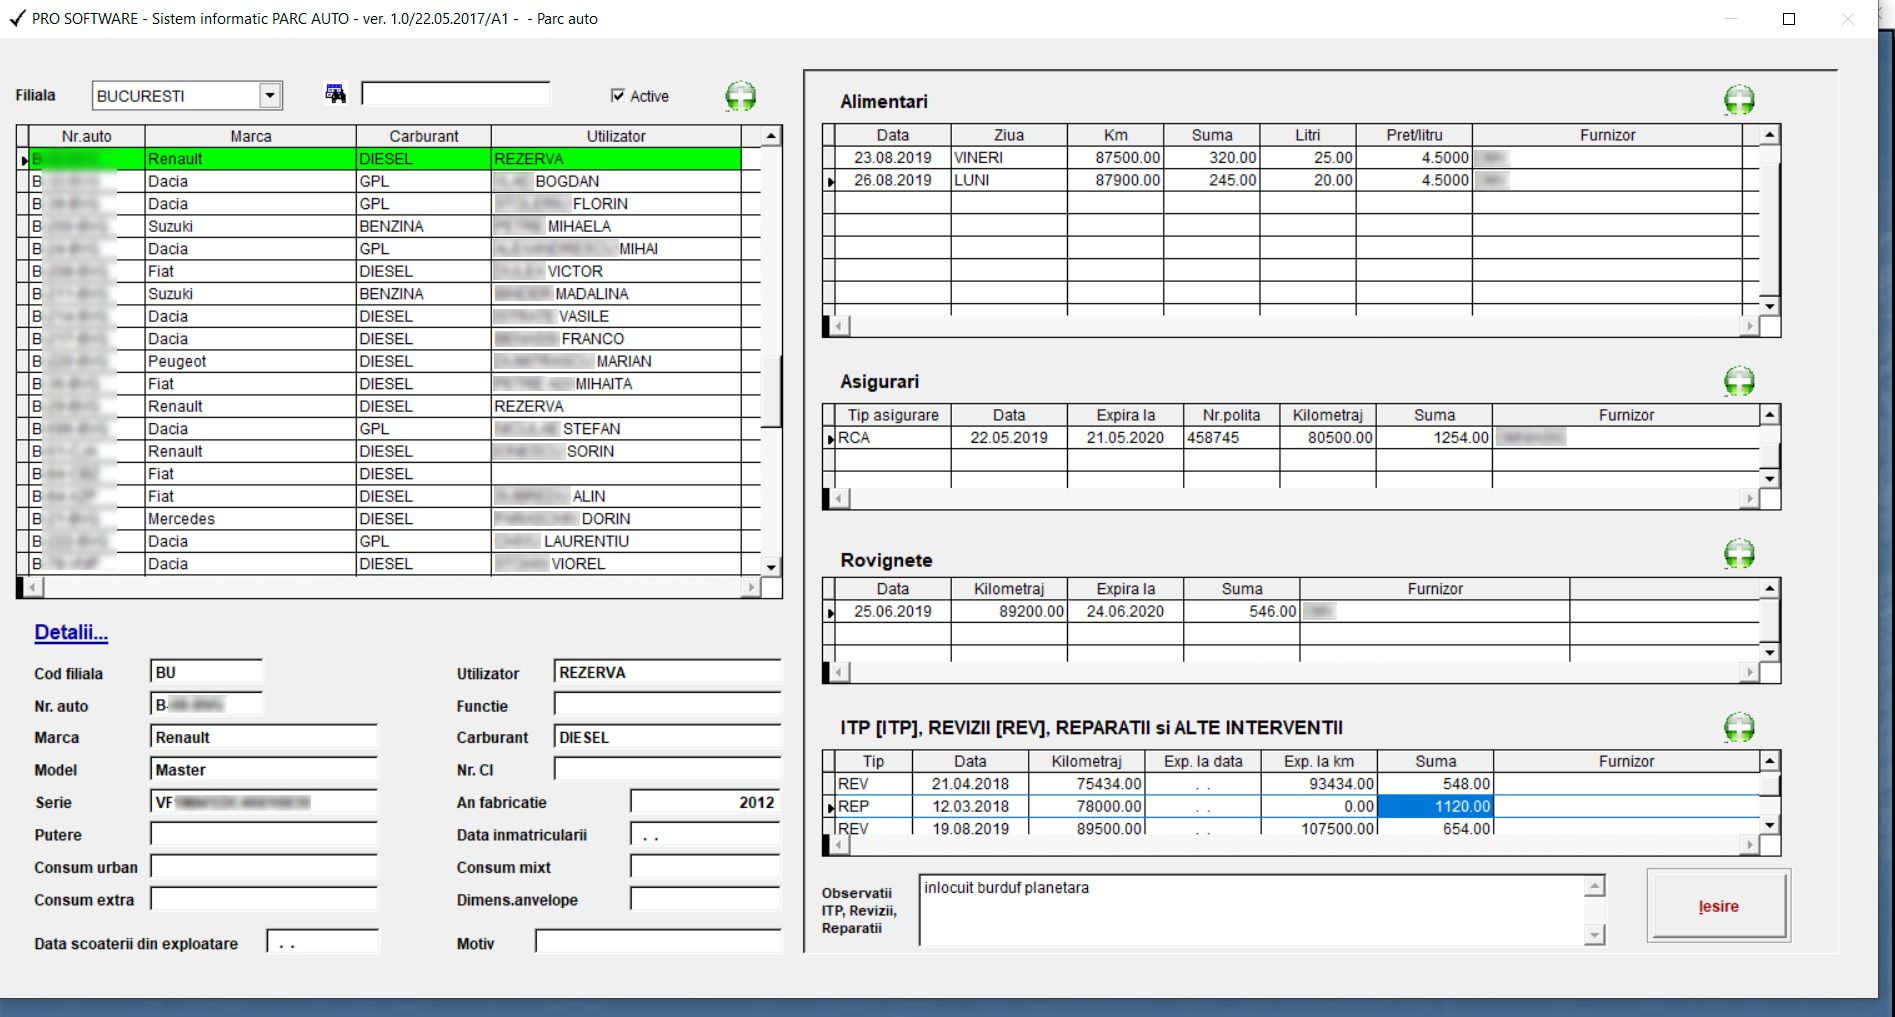The width and height of the screenshot is (1895, 1017).
Task: Click the search text field next to binoculars
Action: [456, 94]
